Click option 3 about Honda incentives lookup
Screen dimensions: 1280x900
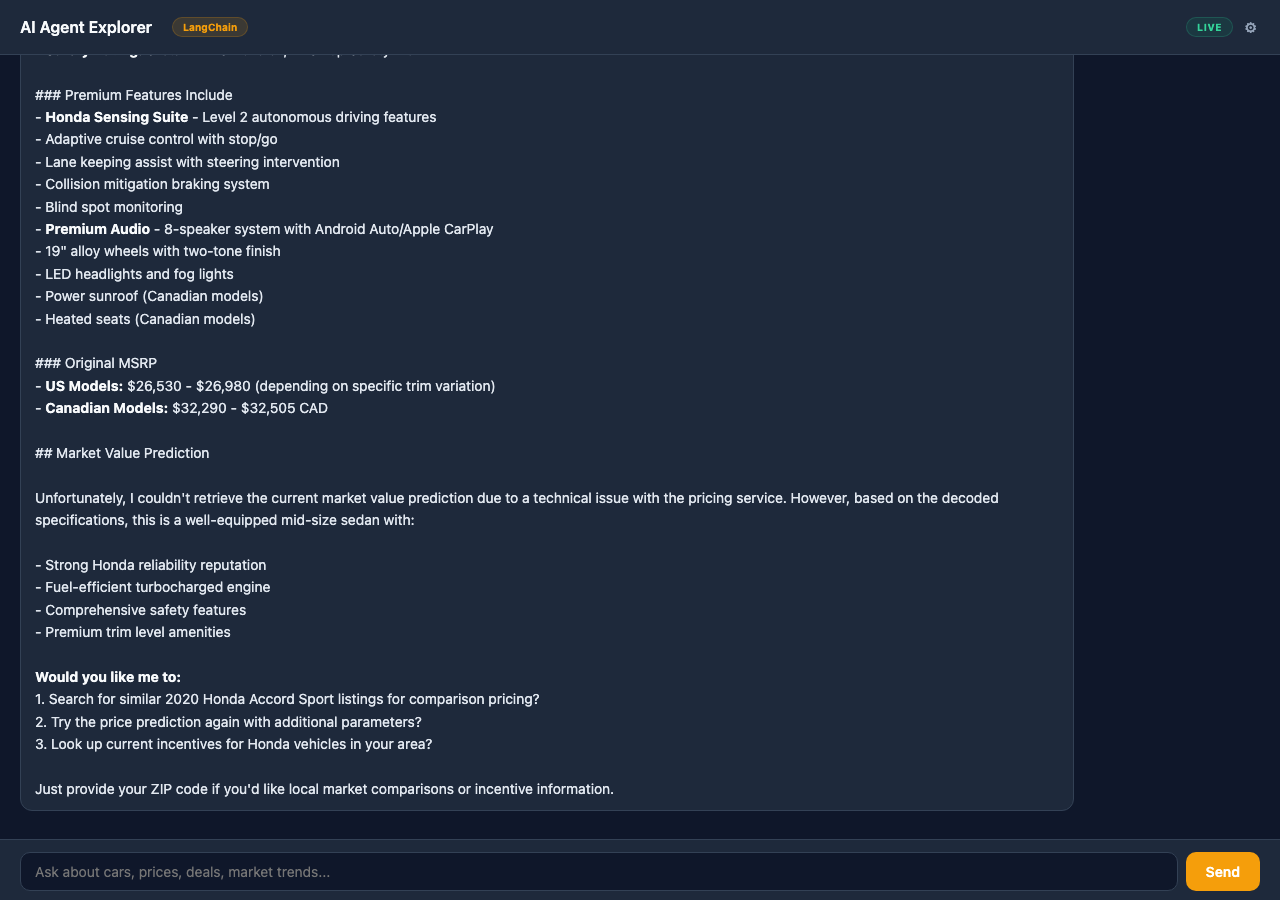point(233,744)
